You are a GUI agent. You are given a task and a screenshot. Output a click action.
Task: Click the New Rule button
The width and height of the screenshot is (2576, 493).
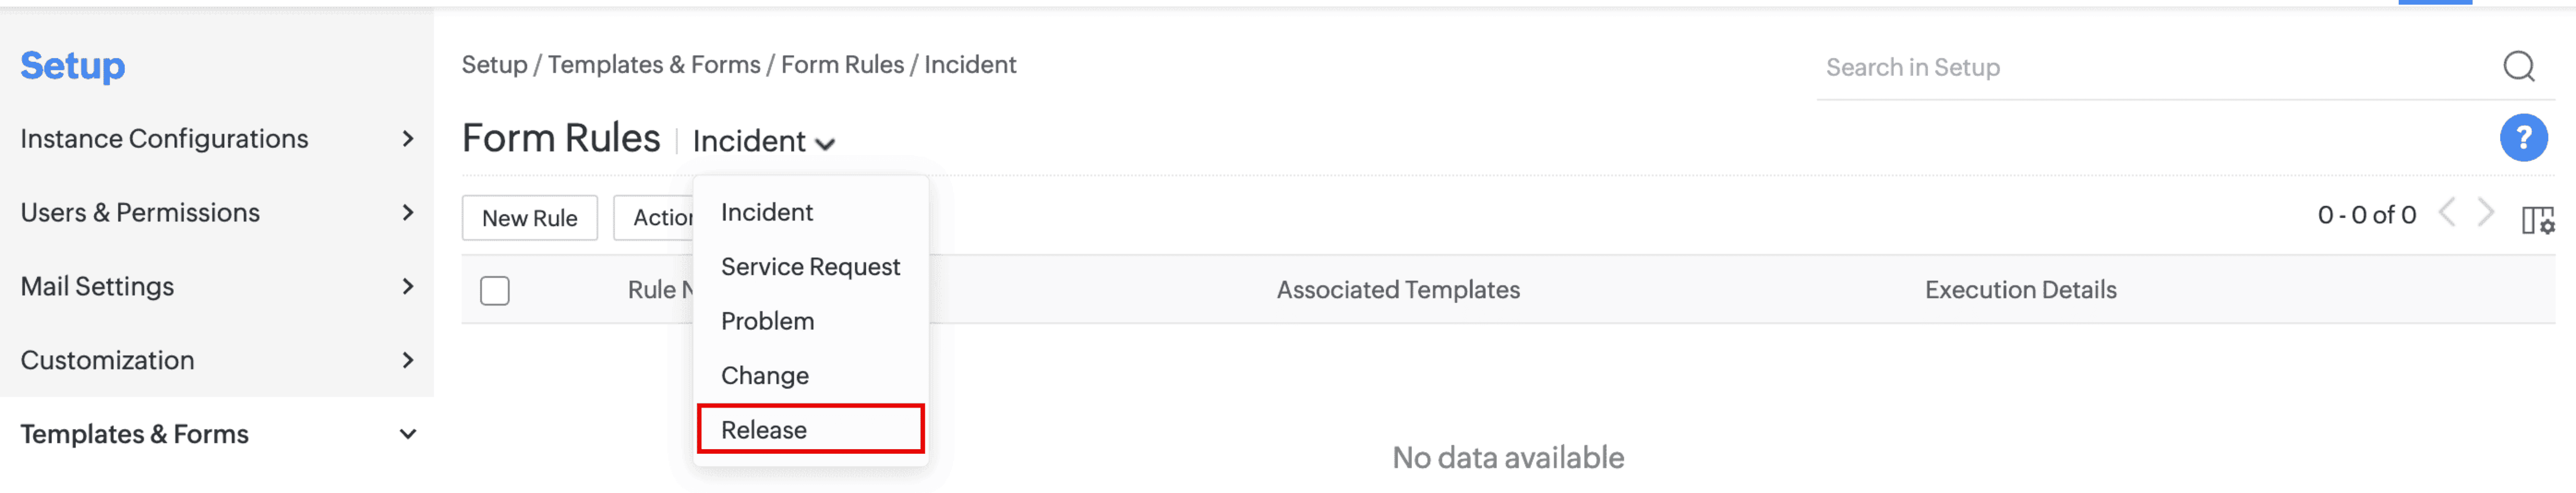(x=529, y=218)
